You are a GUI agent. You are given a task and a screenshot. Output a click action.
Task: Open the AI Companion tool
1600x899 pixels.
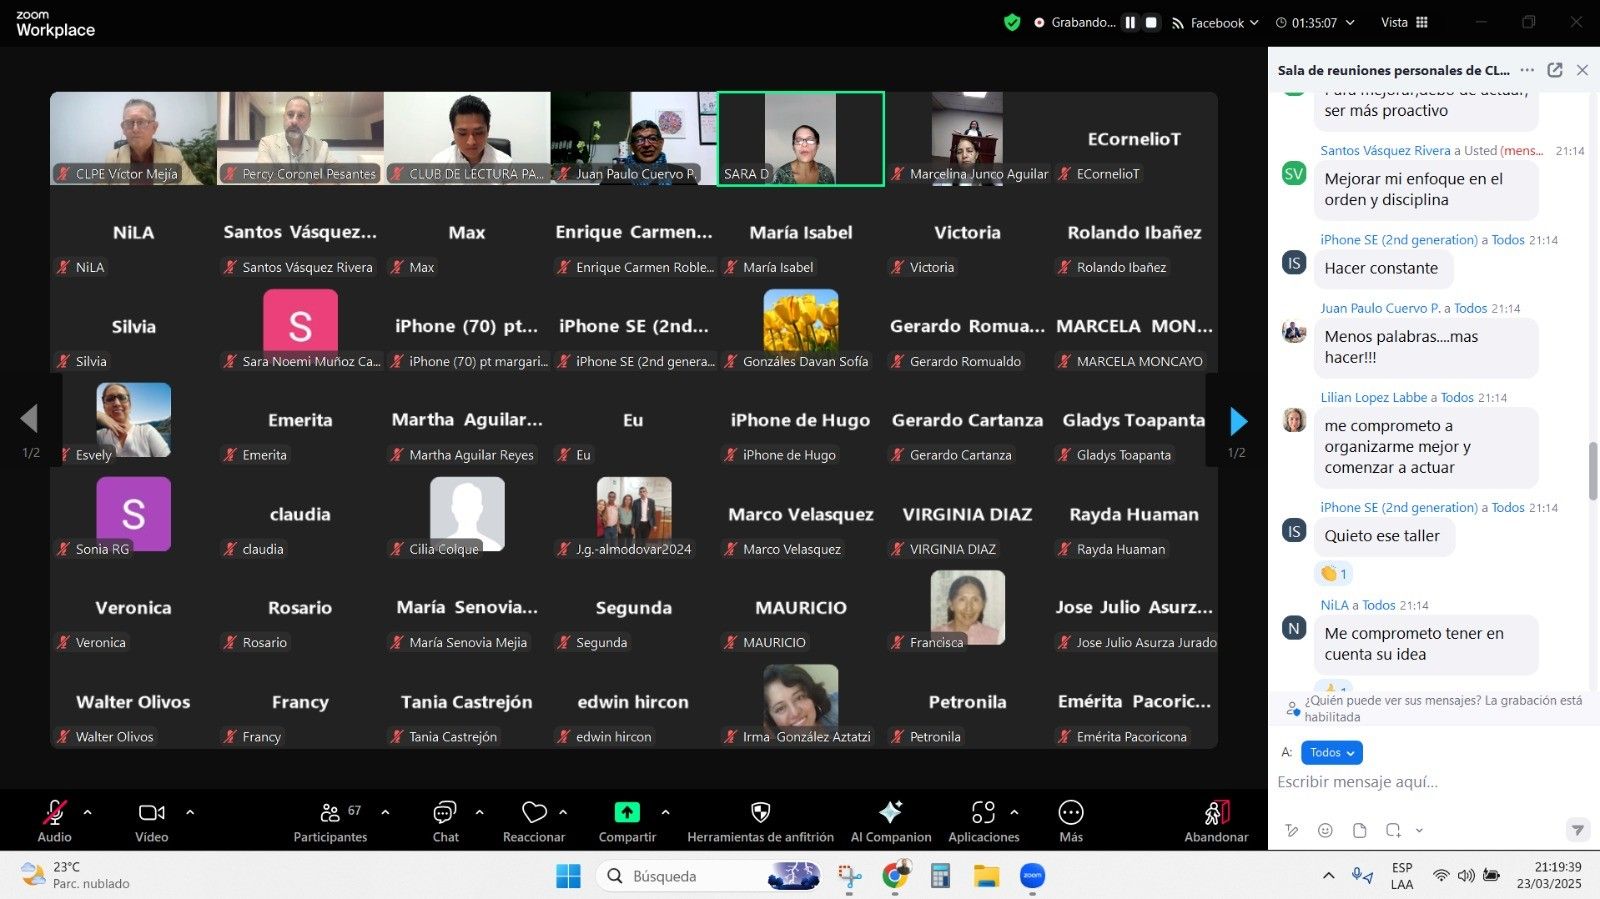pyautogui.click(x=890, y=813)
